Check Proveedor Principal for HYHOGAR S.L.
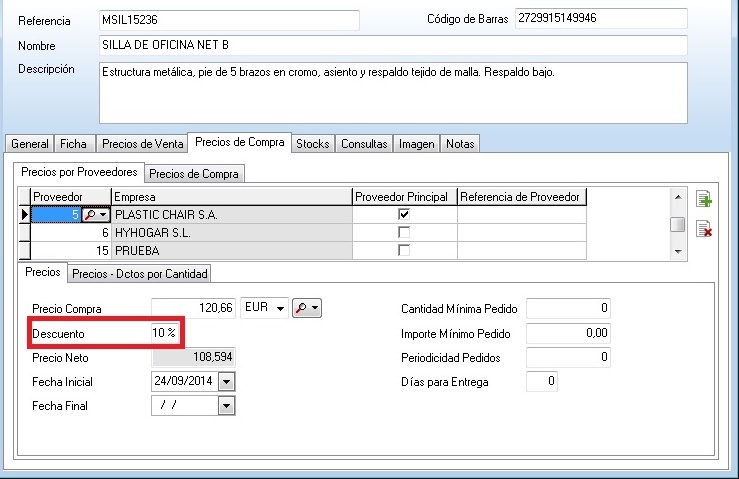The height and width of the screenshot is (479, 739). (404, 232)
